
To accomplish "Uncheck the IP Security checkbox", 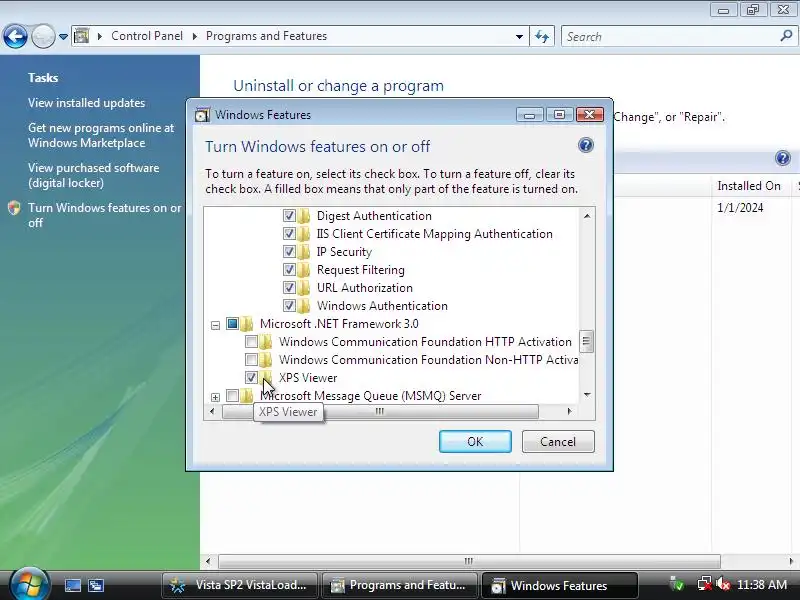I will [x=289, y=252].
